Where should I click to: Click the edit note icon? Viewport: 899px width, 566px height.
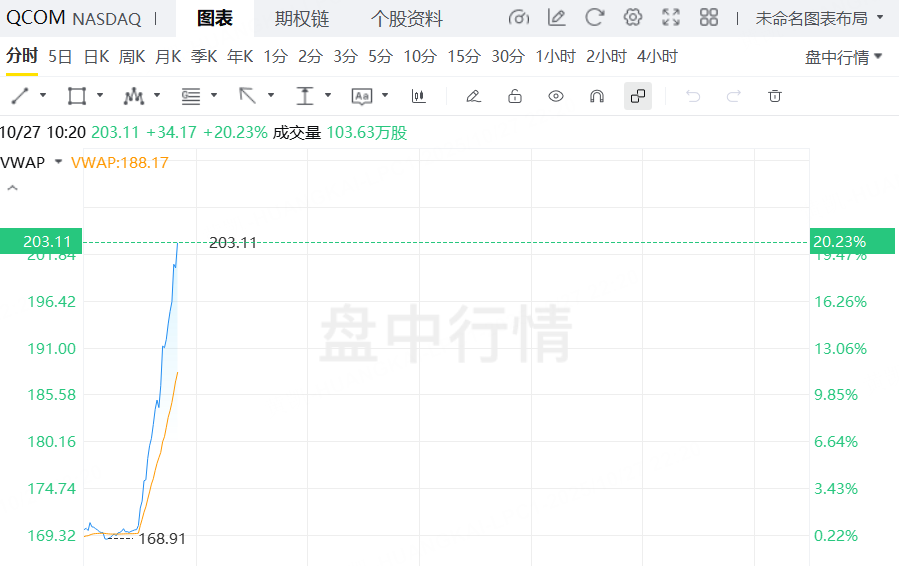pyautogui.click(x=556, y=18)
